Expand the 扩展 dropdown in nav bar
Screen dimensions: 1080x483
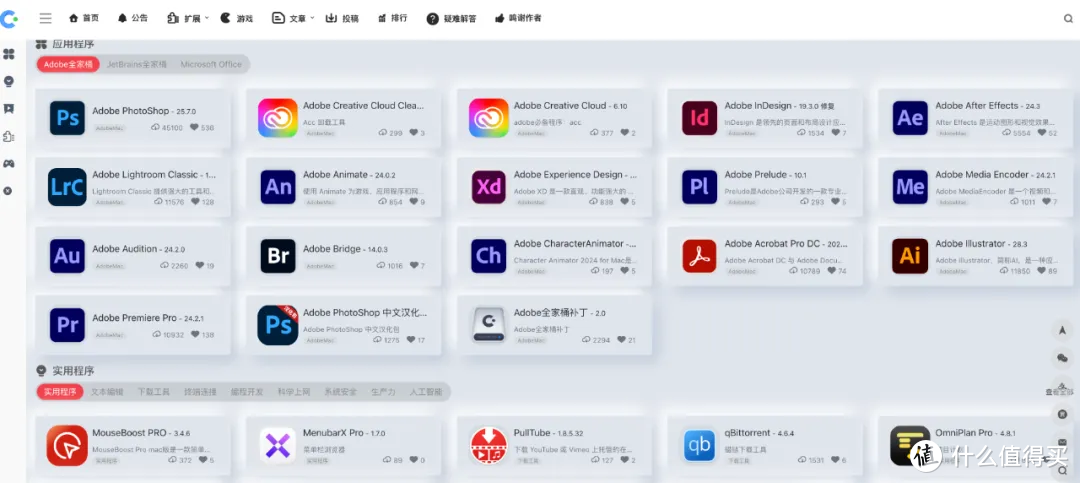click(188, 19)
